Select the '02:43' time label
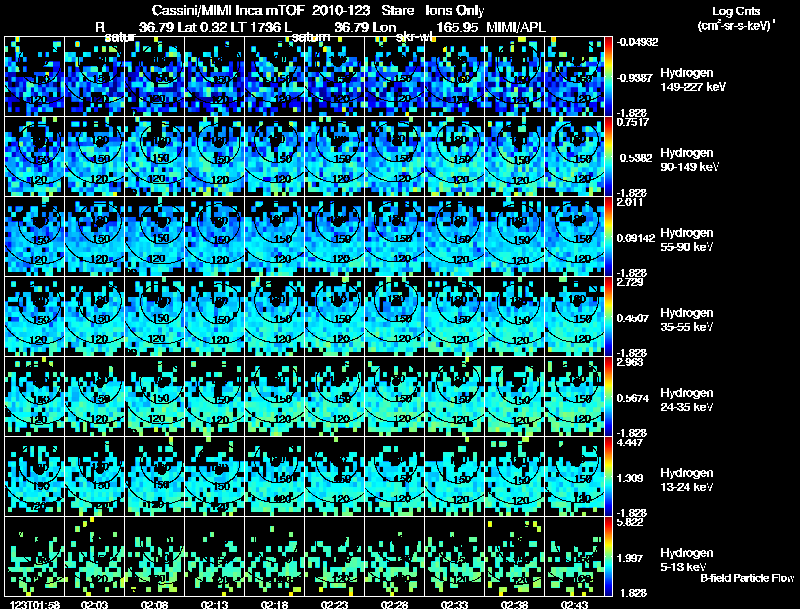The width and height of the screenshot is (800, 609). click(x=574, y=605)
